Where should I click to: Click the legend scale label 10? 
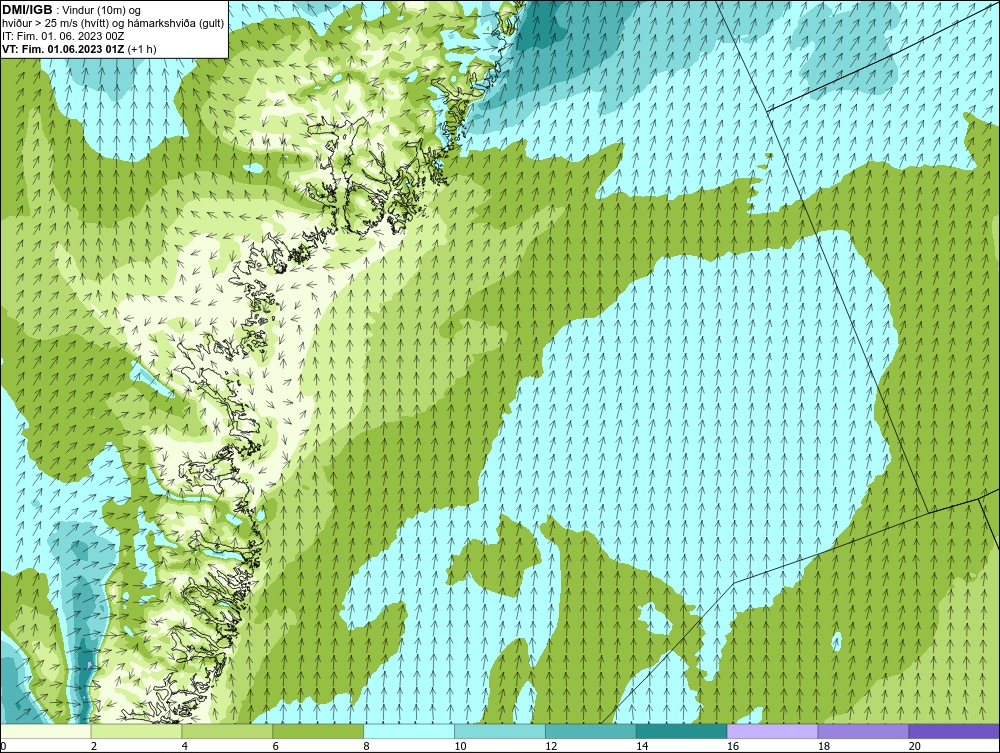(460, 746)
